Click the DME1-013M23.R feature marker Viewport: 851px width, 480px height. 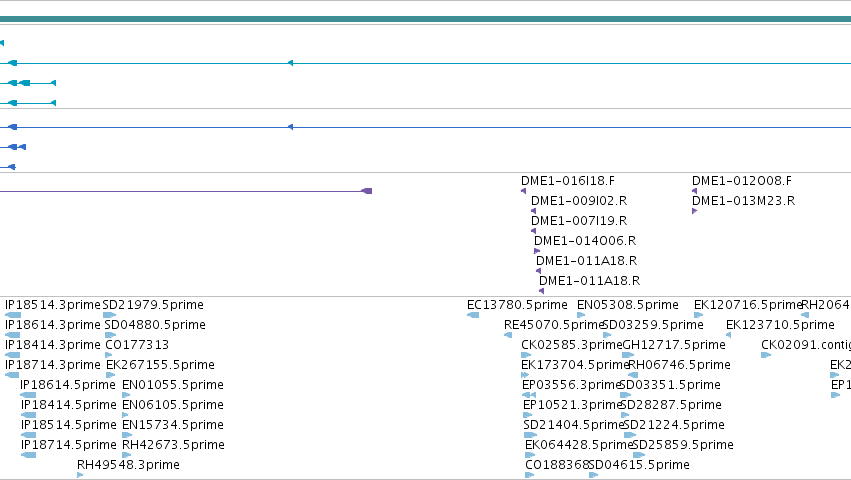694,211
